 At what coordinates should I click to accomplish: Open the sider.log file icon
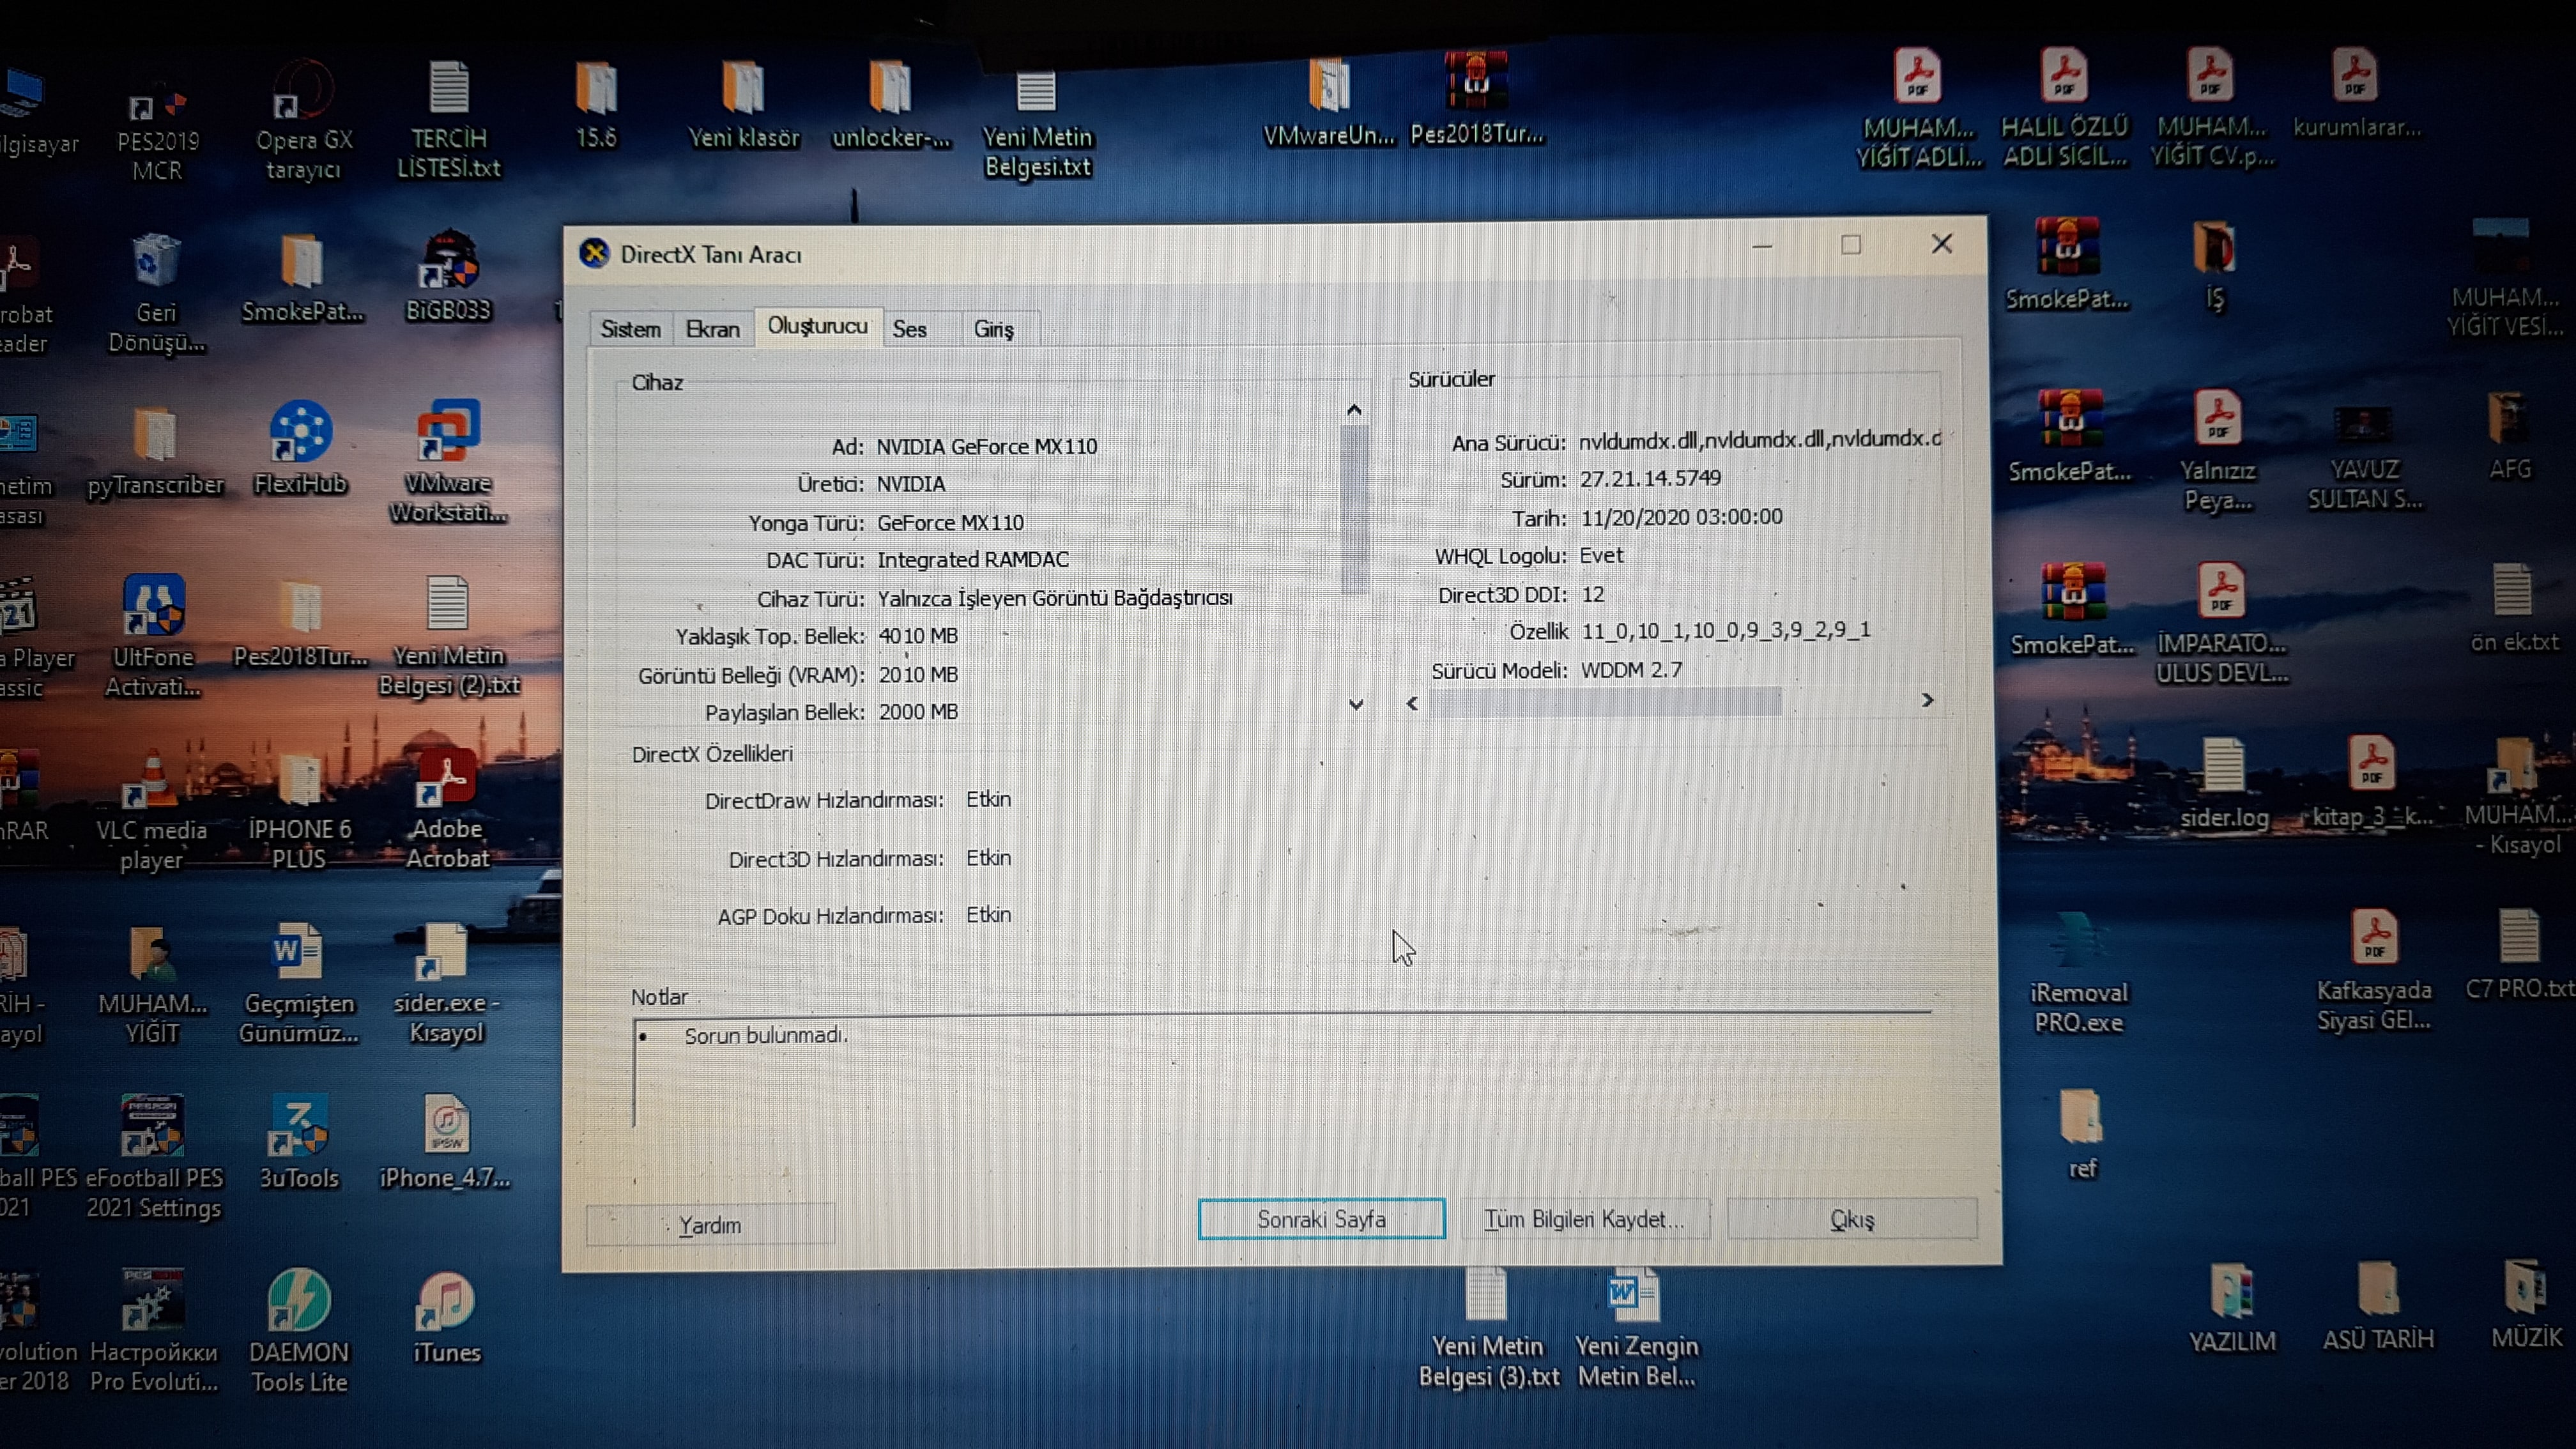click(2224, 785)
